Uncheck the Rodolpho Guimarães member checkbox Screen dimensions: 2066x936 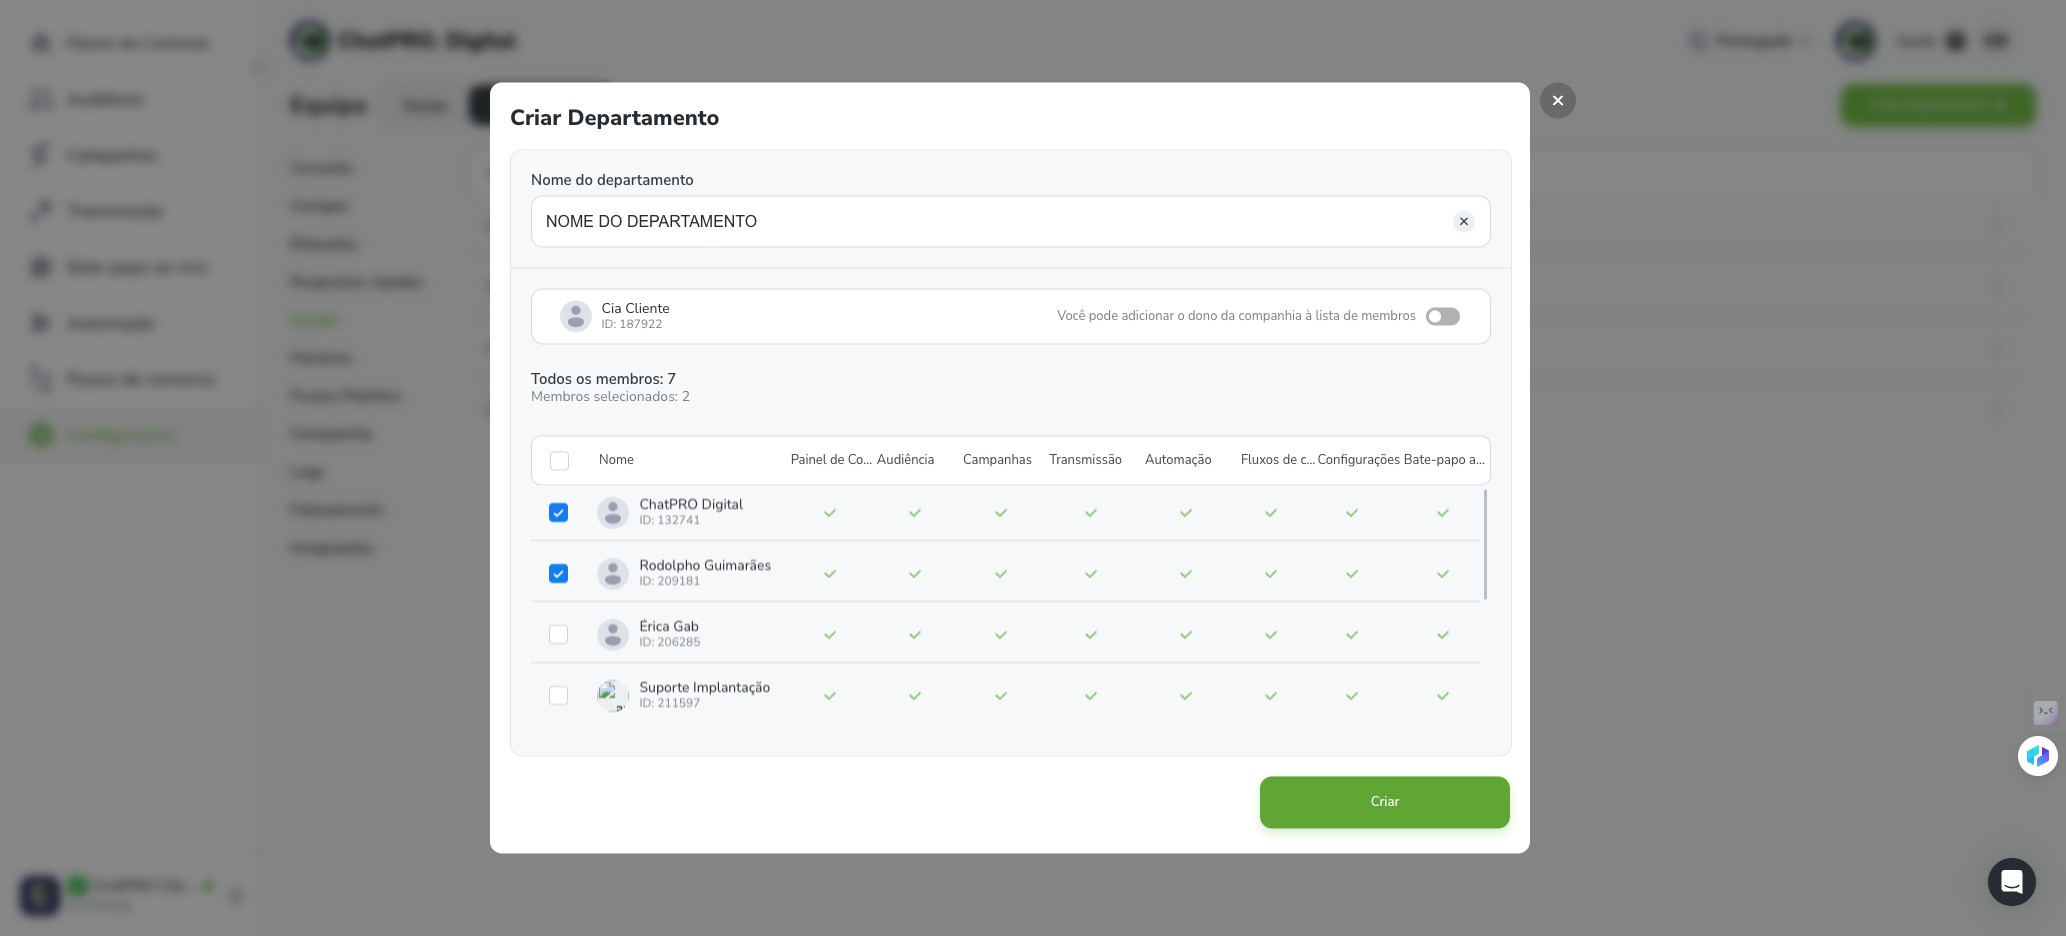point(559,574)
